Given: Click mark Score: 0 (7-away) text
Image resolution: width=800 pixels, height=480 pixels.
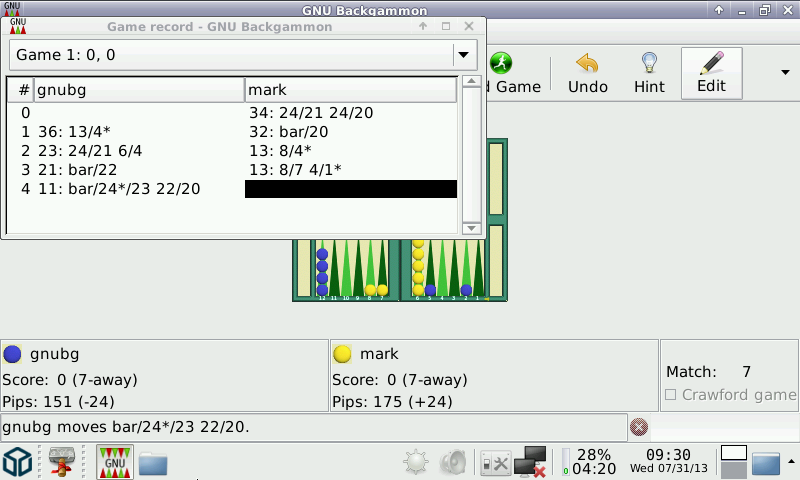Looking at the screenshot, I should click(400, 380).
